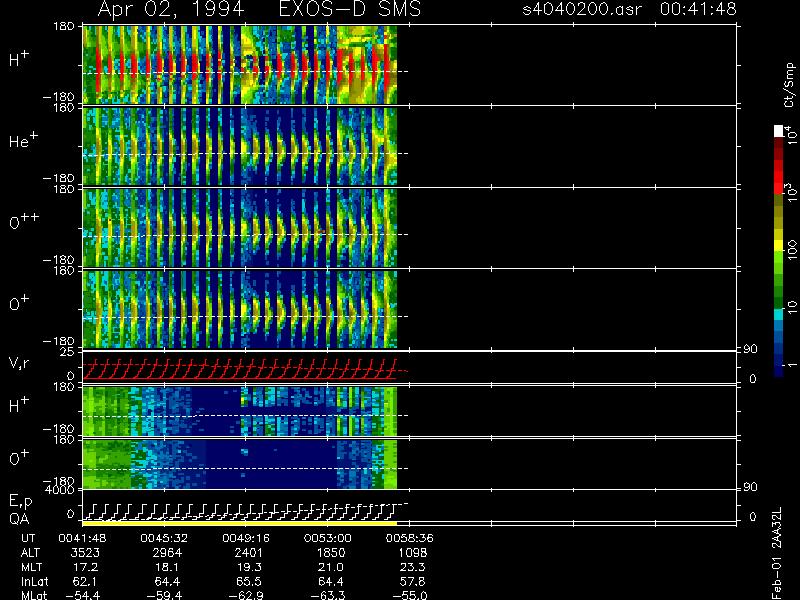Click the MLat value "-59.4"
The width and height of the screenshot is (800, 600).
click(x=164, y=595)
